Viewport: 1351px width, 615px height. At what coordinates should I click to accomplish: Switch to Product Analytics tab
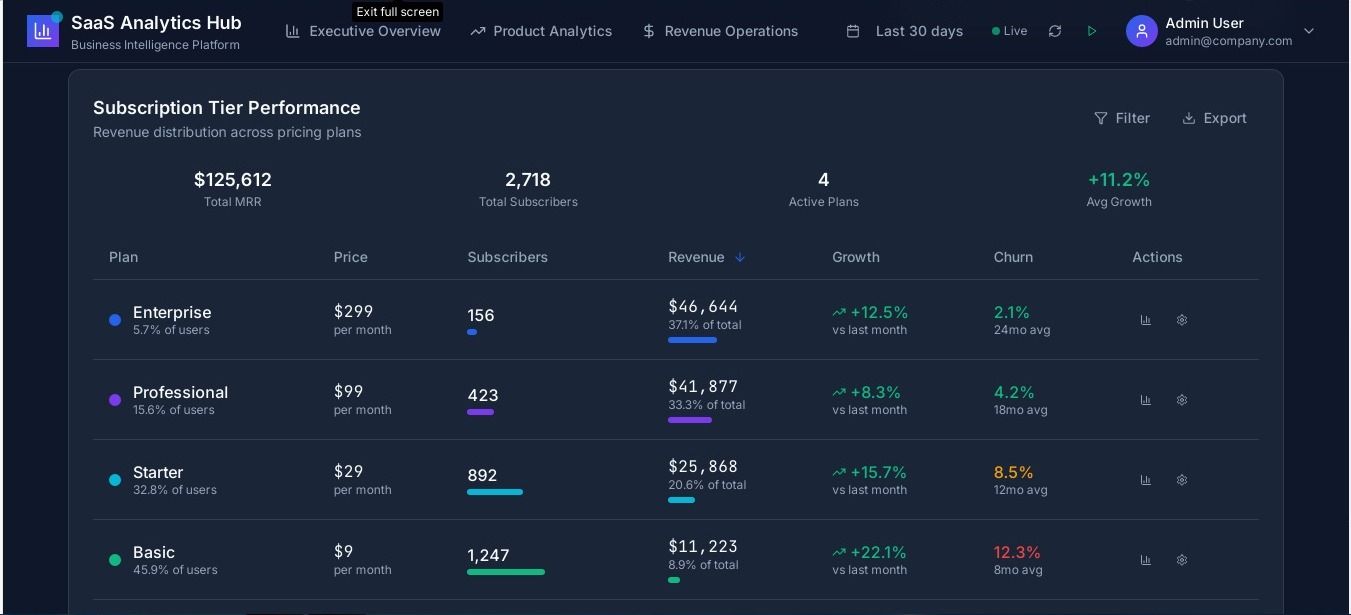541,31
